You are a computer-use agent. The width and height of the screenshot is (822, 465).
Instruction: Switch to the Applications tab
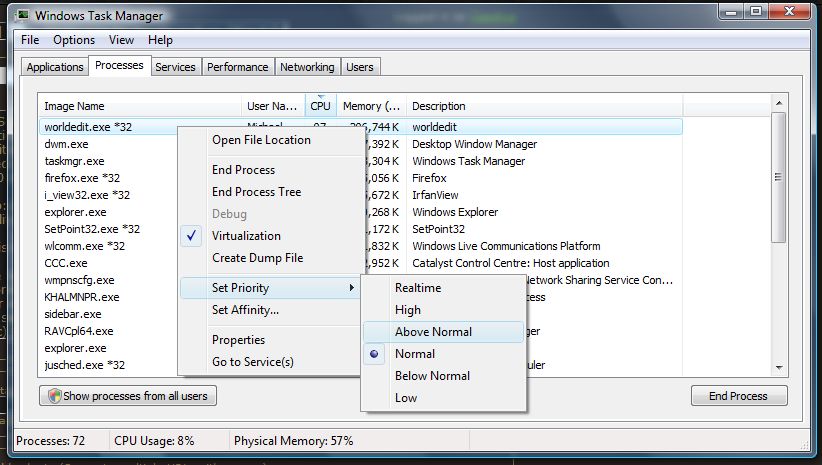(x=55, y=67)
